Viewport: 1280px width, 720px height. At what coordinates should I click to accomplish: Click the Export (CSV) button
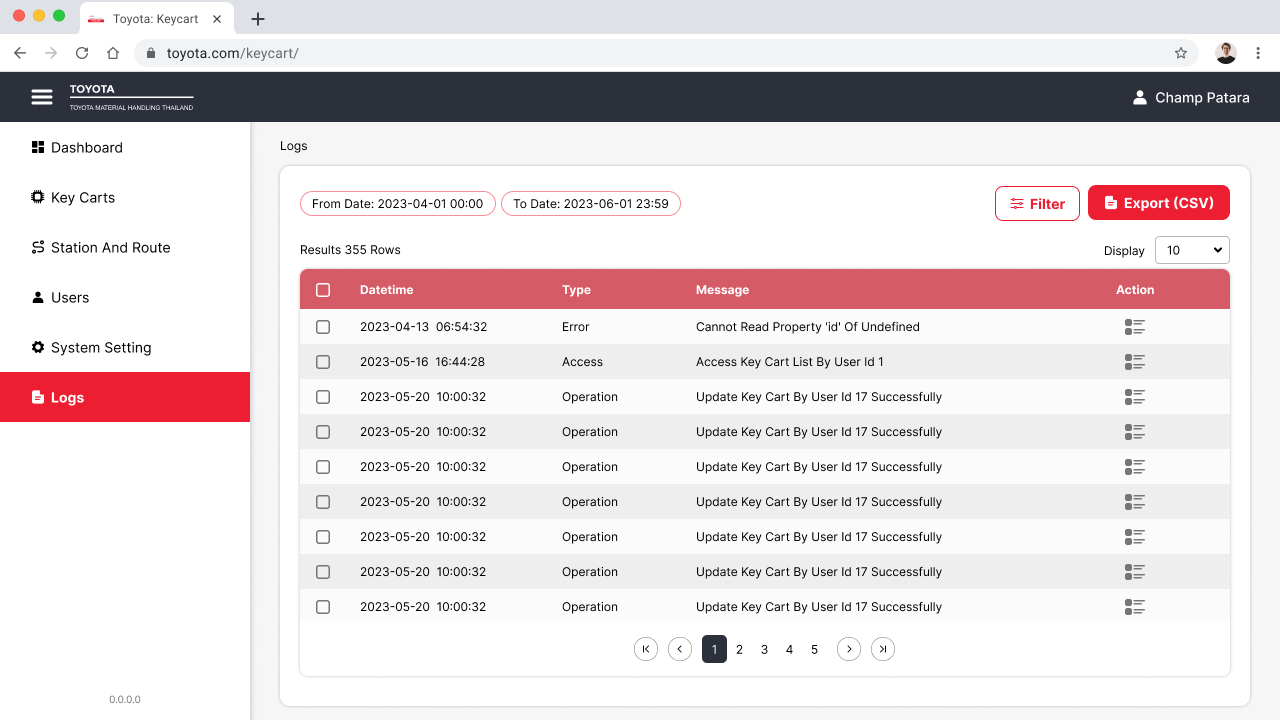click(x=1158, y=203)
